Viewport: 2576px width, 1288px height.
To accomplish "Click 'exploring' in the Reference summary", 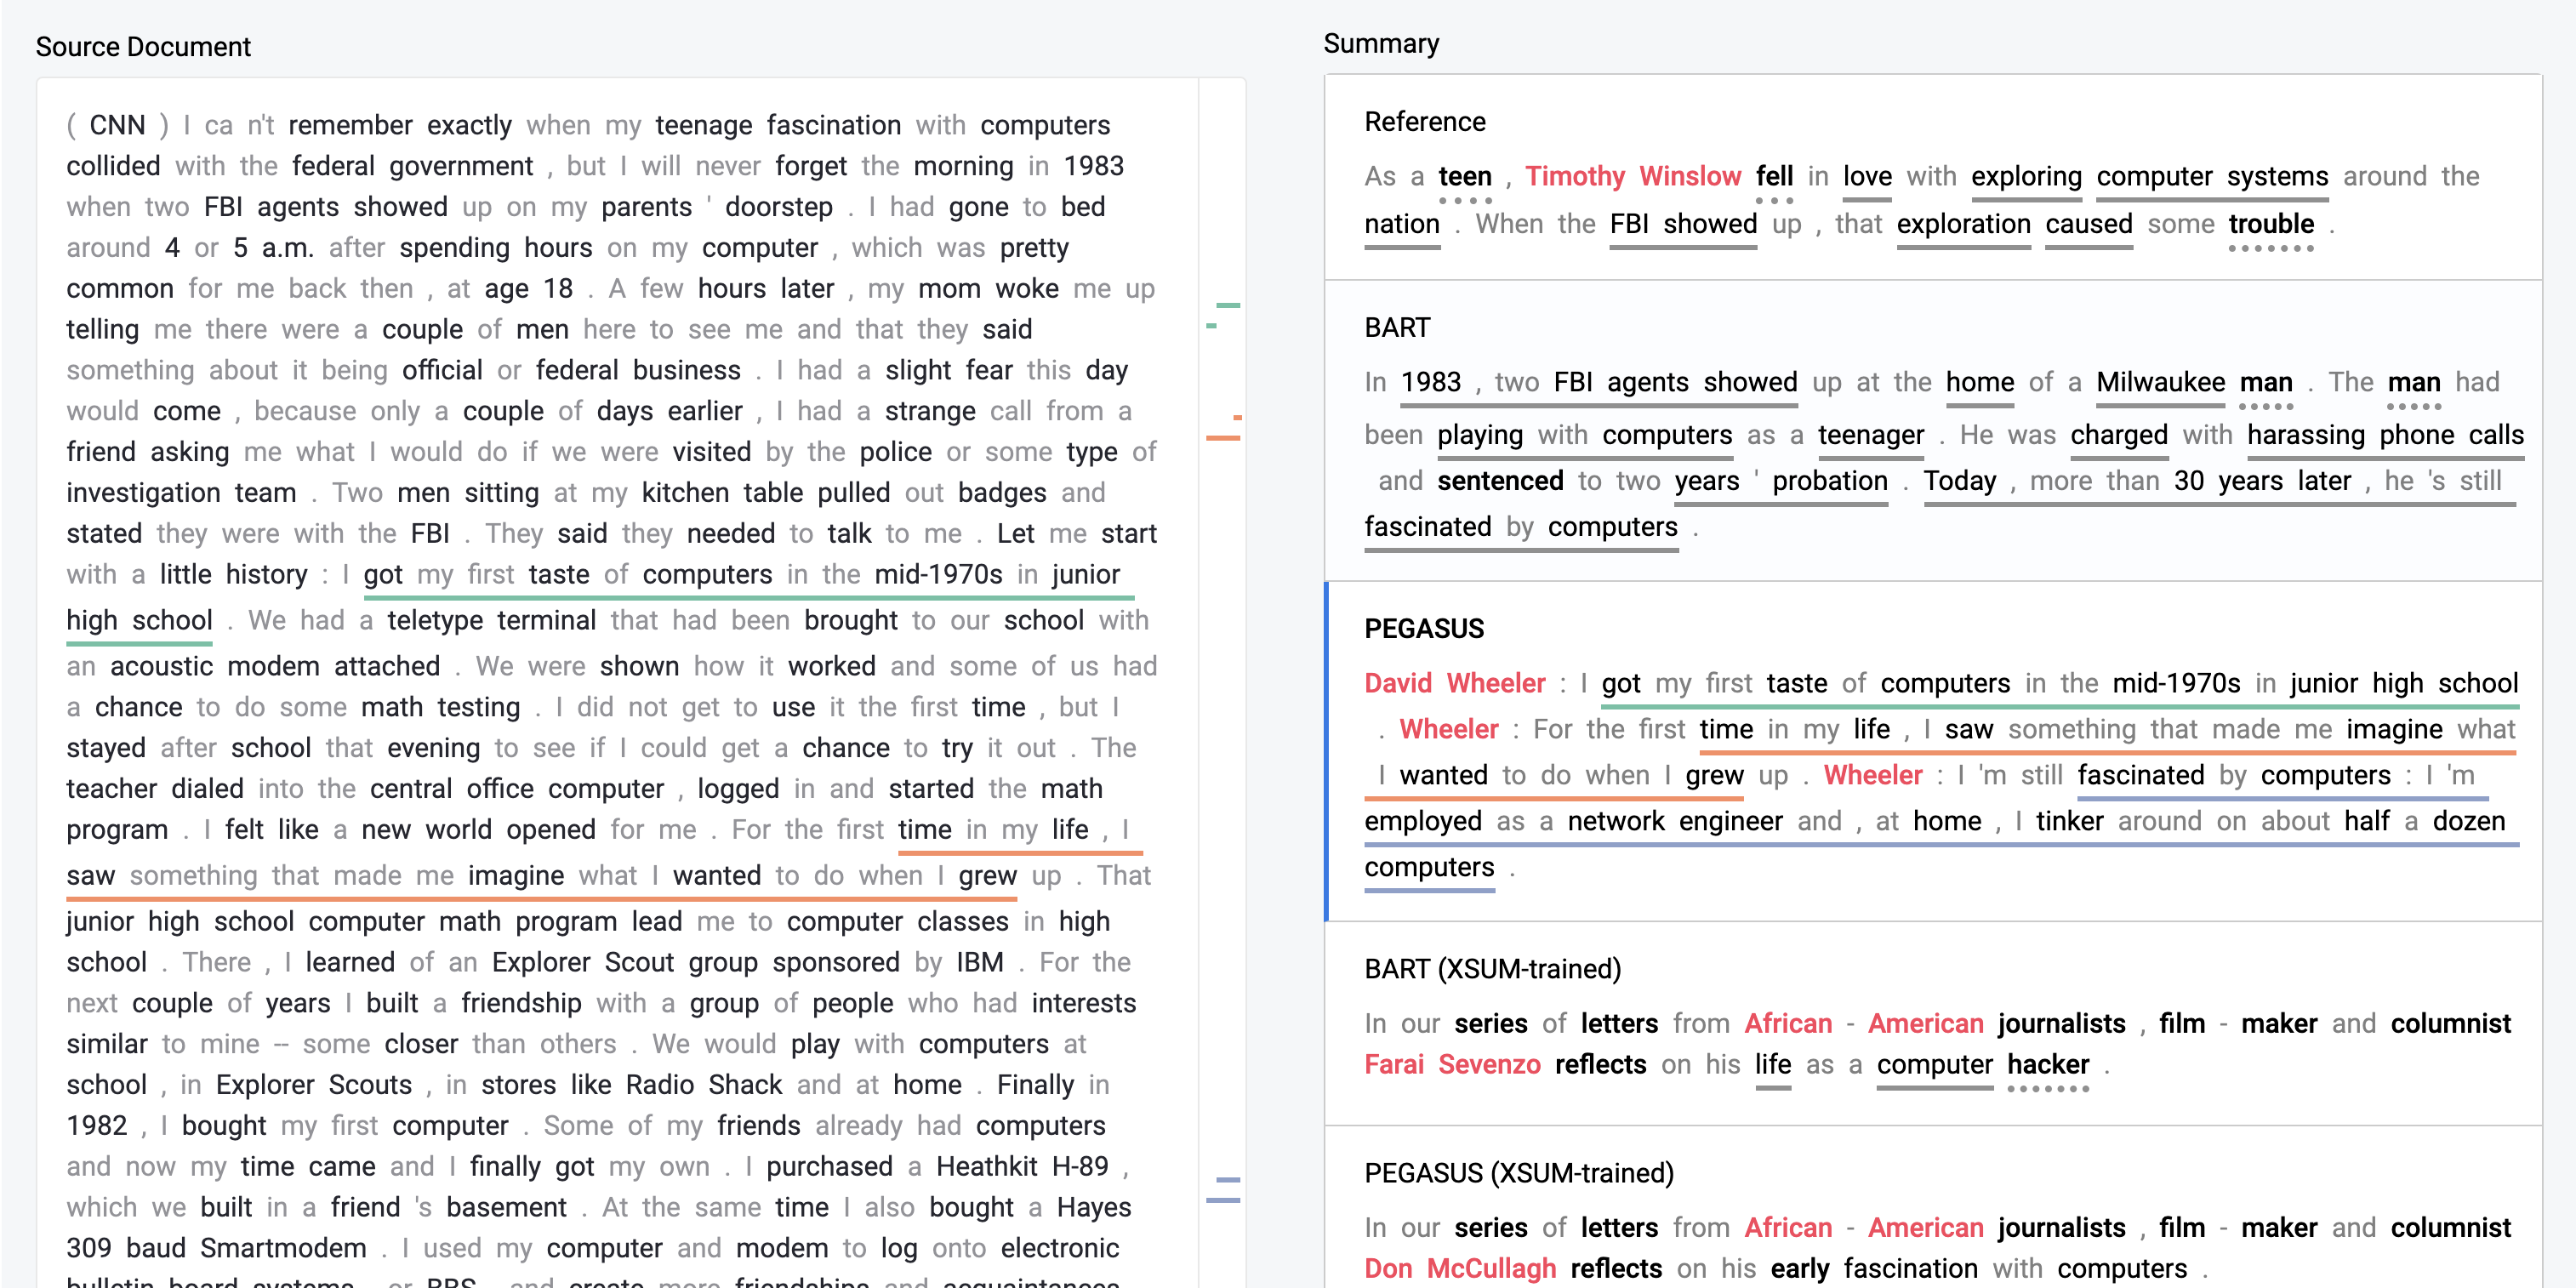I will coord(2026,176).
